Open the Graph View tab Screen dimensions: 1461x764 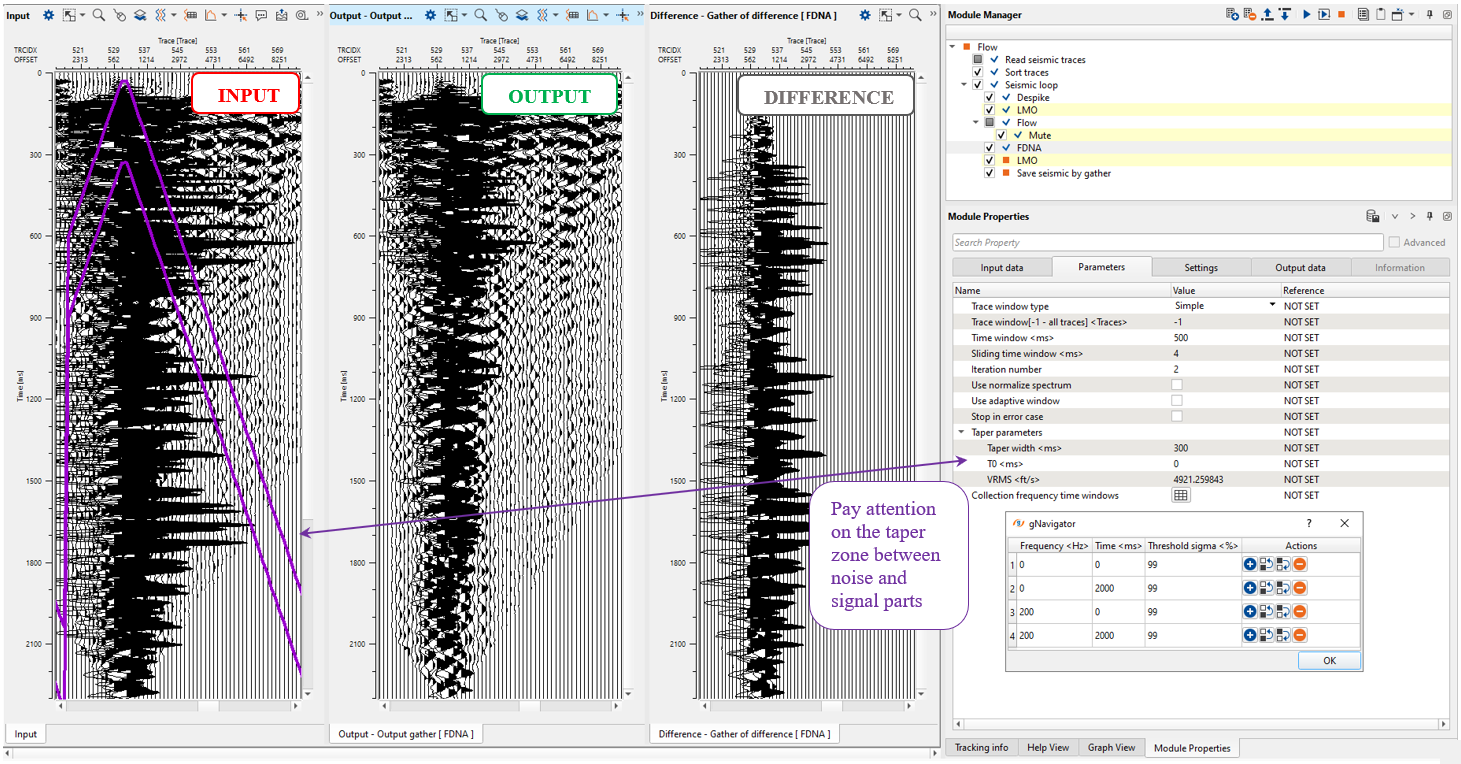pos(1111,748)
